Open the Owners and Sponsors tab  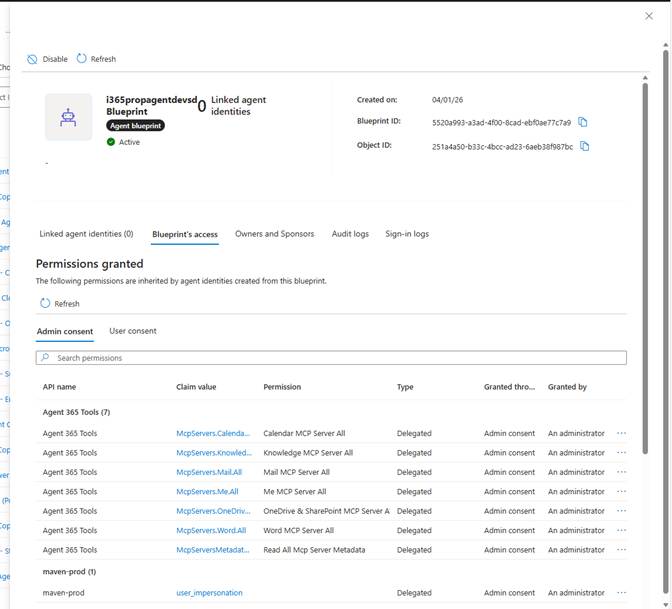point(274,234)
